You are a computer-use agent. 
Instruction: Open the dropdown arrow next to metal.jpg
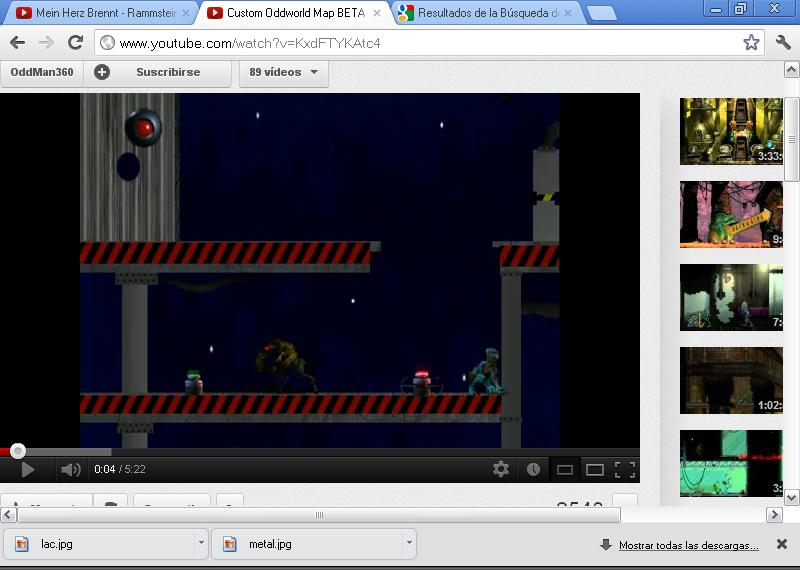point(409,544)
